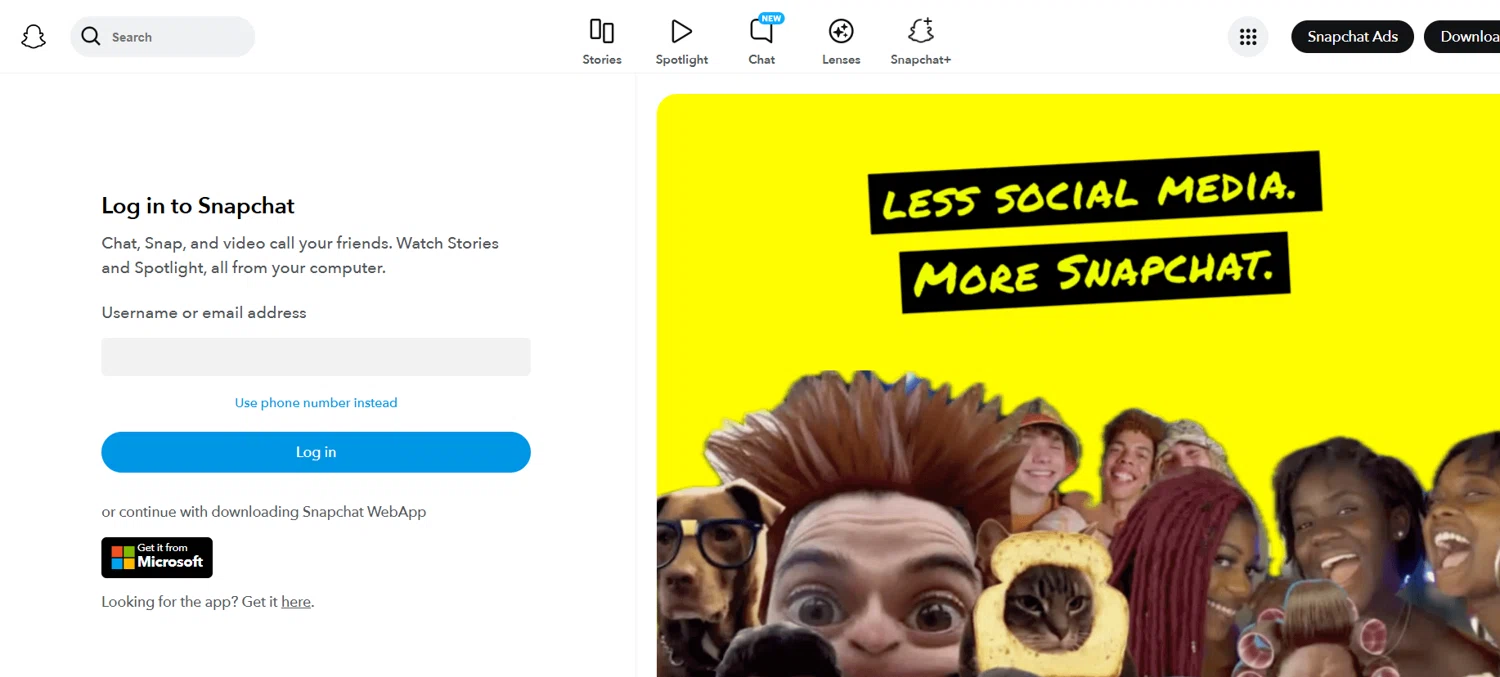Viewport: 1500px width, 677px height.
Task: Click the Snapchat Ads button
Action: pos(1353,37)
